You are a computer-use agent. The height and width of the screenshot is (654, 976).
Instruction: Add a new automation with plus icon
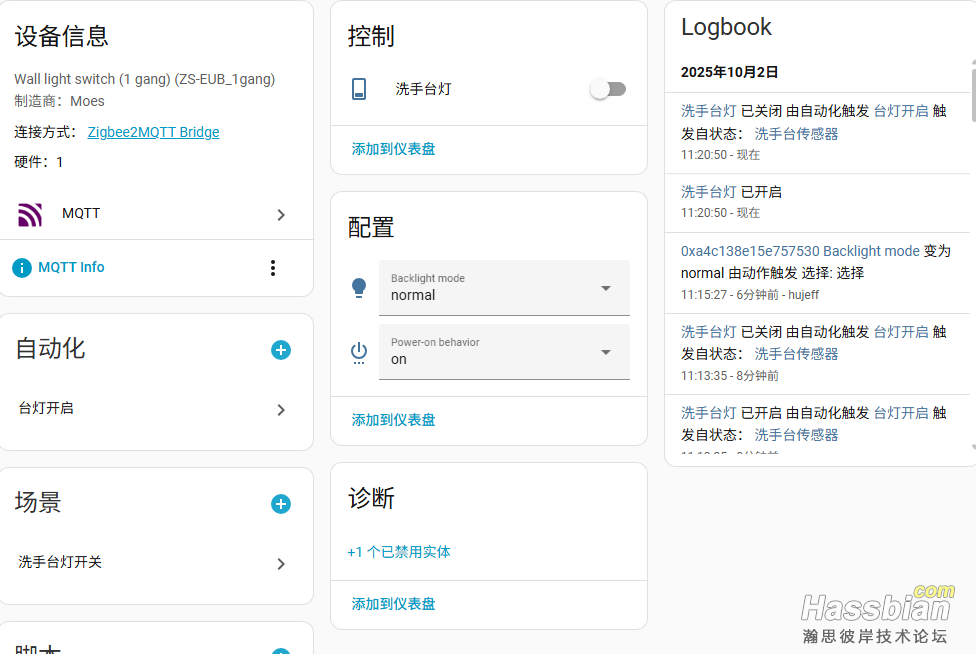[x=281, y=350]
